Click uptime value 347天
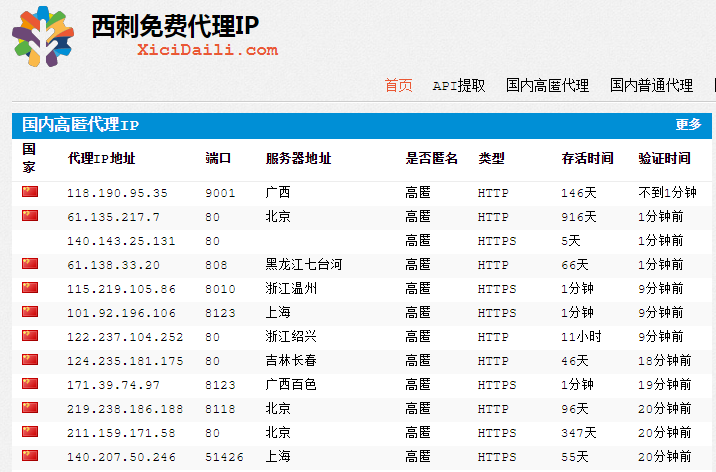 pyautogui.click(x=579, y=433)
